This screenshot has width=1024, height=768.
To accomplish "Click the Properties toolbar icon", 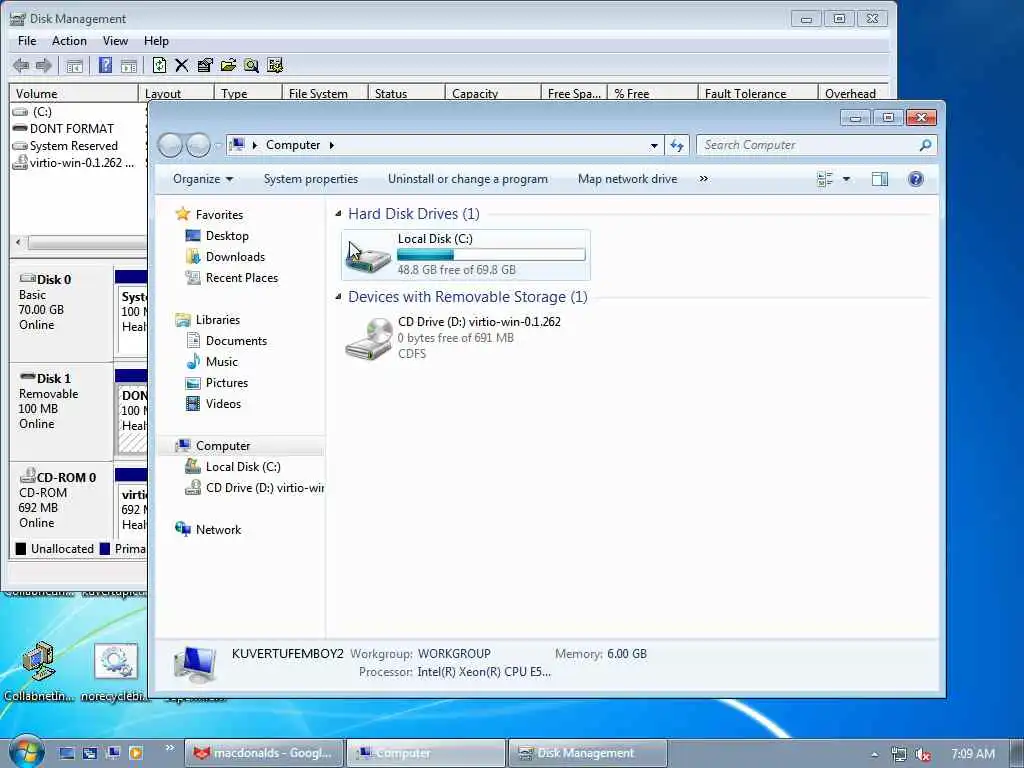I will (204, 65).
